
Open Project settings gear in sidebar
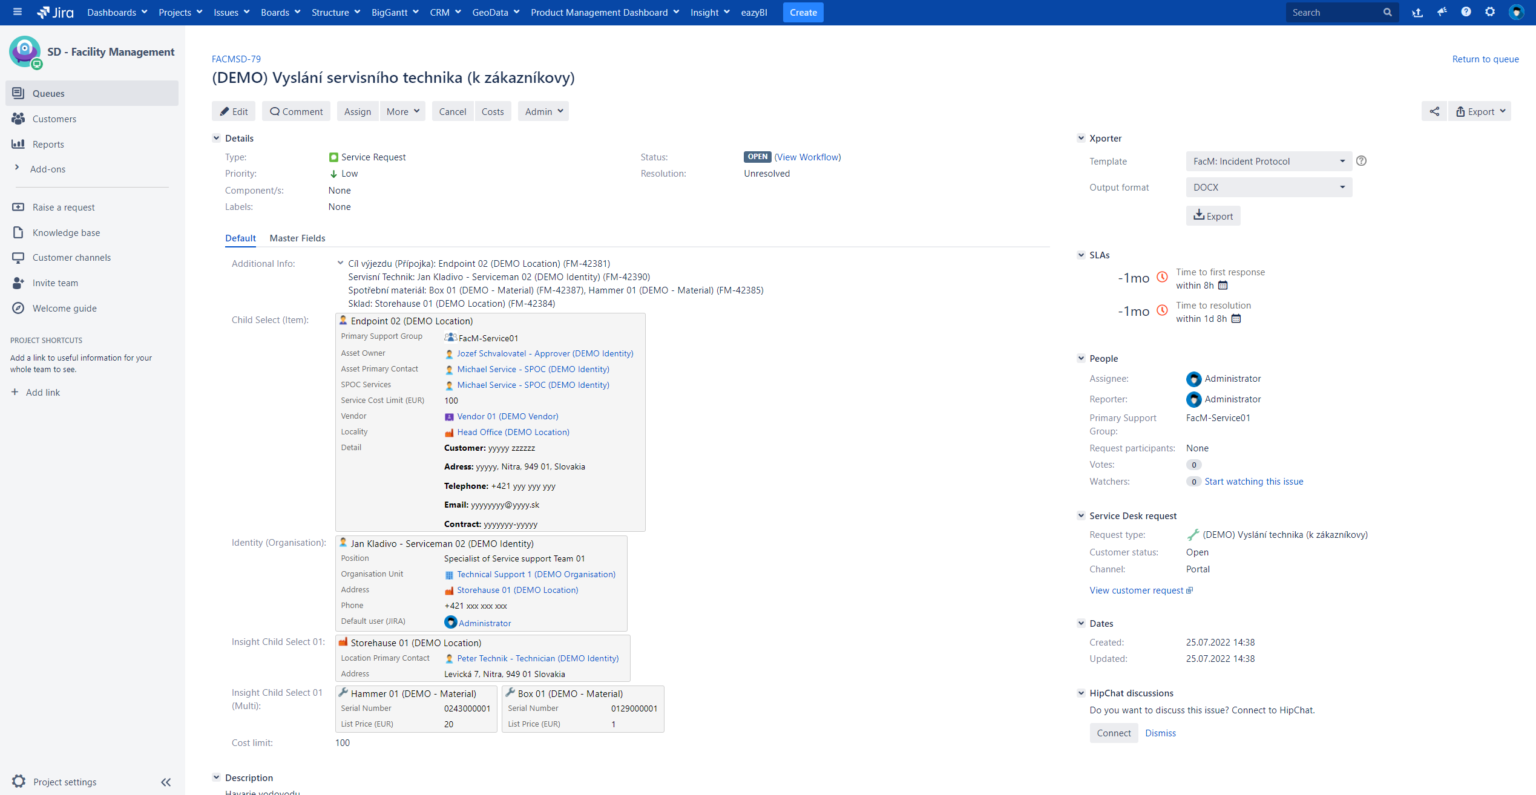[18, 782]
